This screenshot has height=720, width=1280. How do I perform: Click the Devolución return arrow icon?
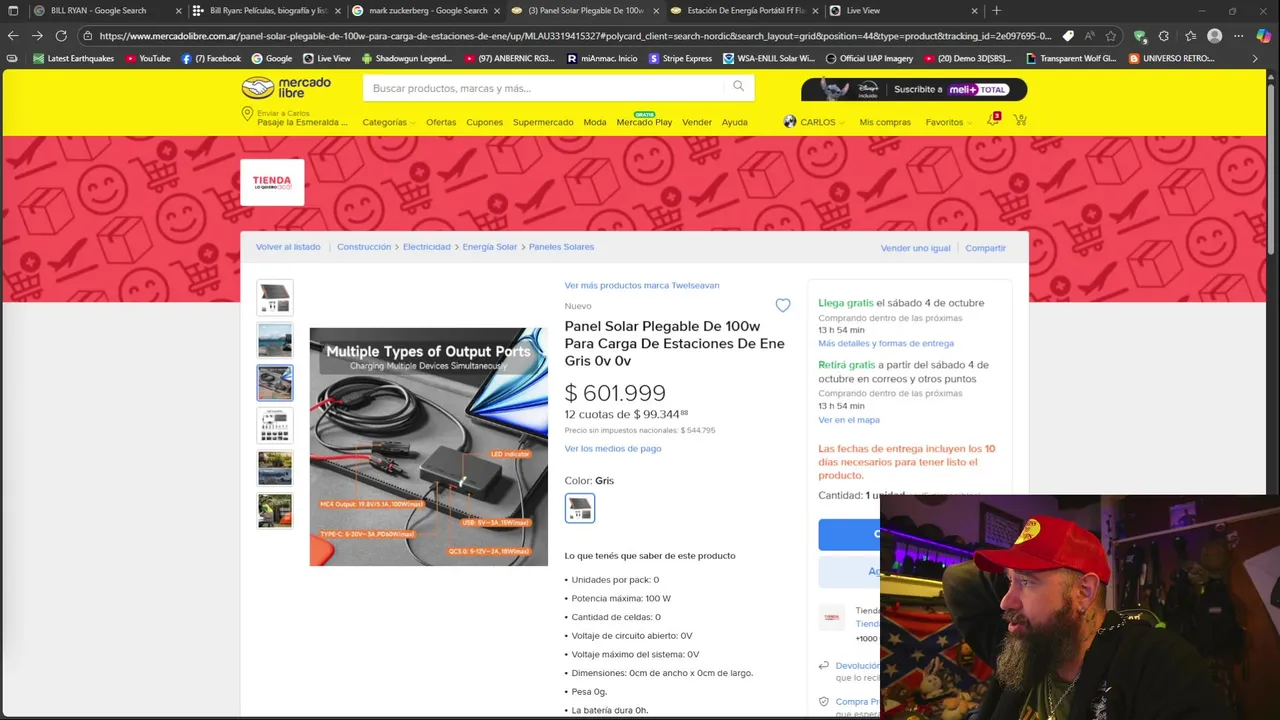pyautogui.click(x=823, y=665)
